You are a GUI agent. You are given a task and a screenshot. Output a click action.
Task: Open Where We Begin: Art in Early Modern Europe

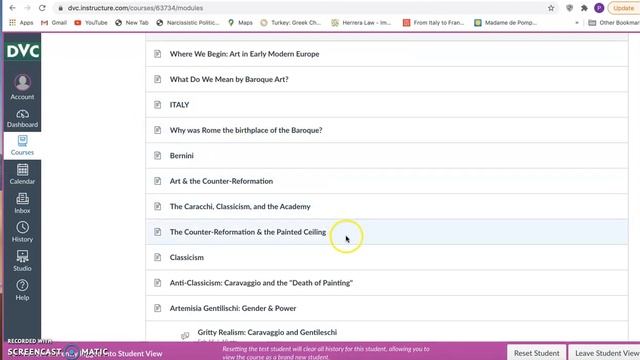click(244, 54)
